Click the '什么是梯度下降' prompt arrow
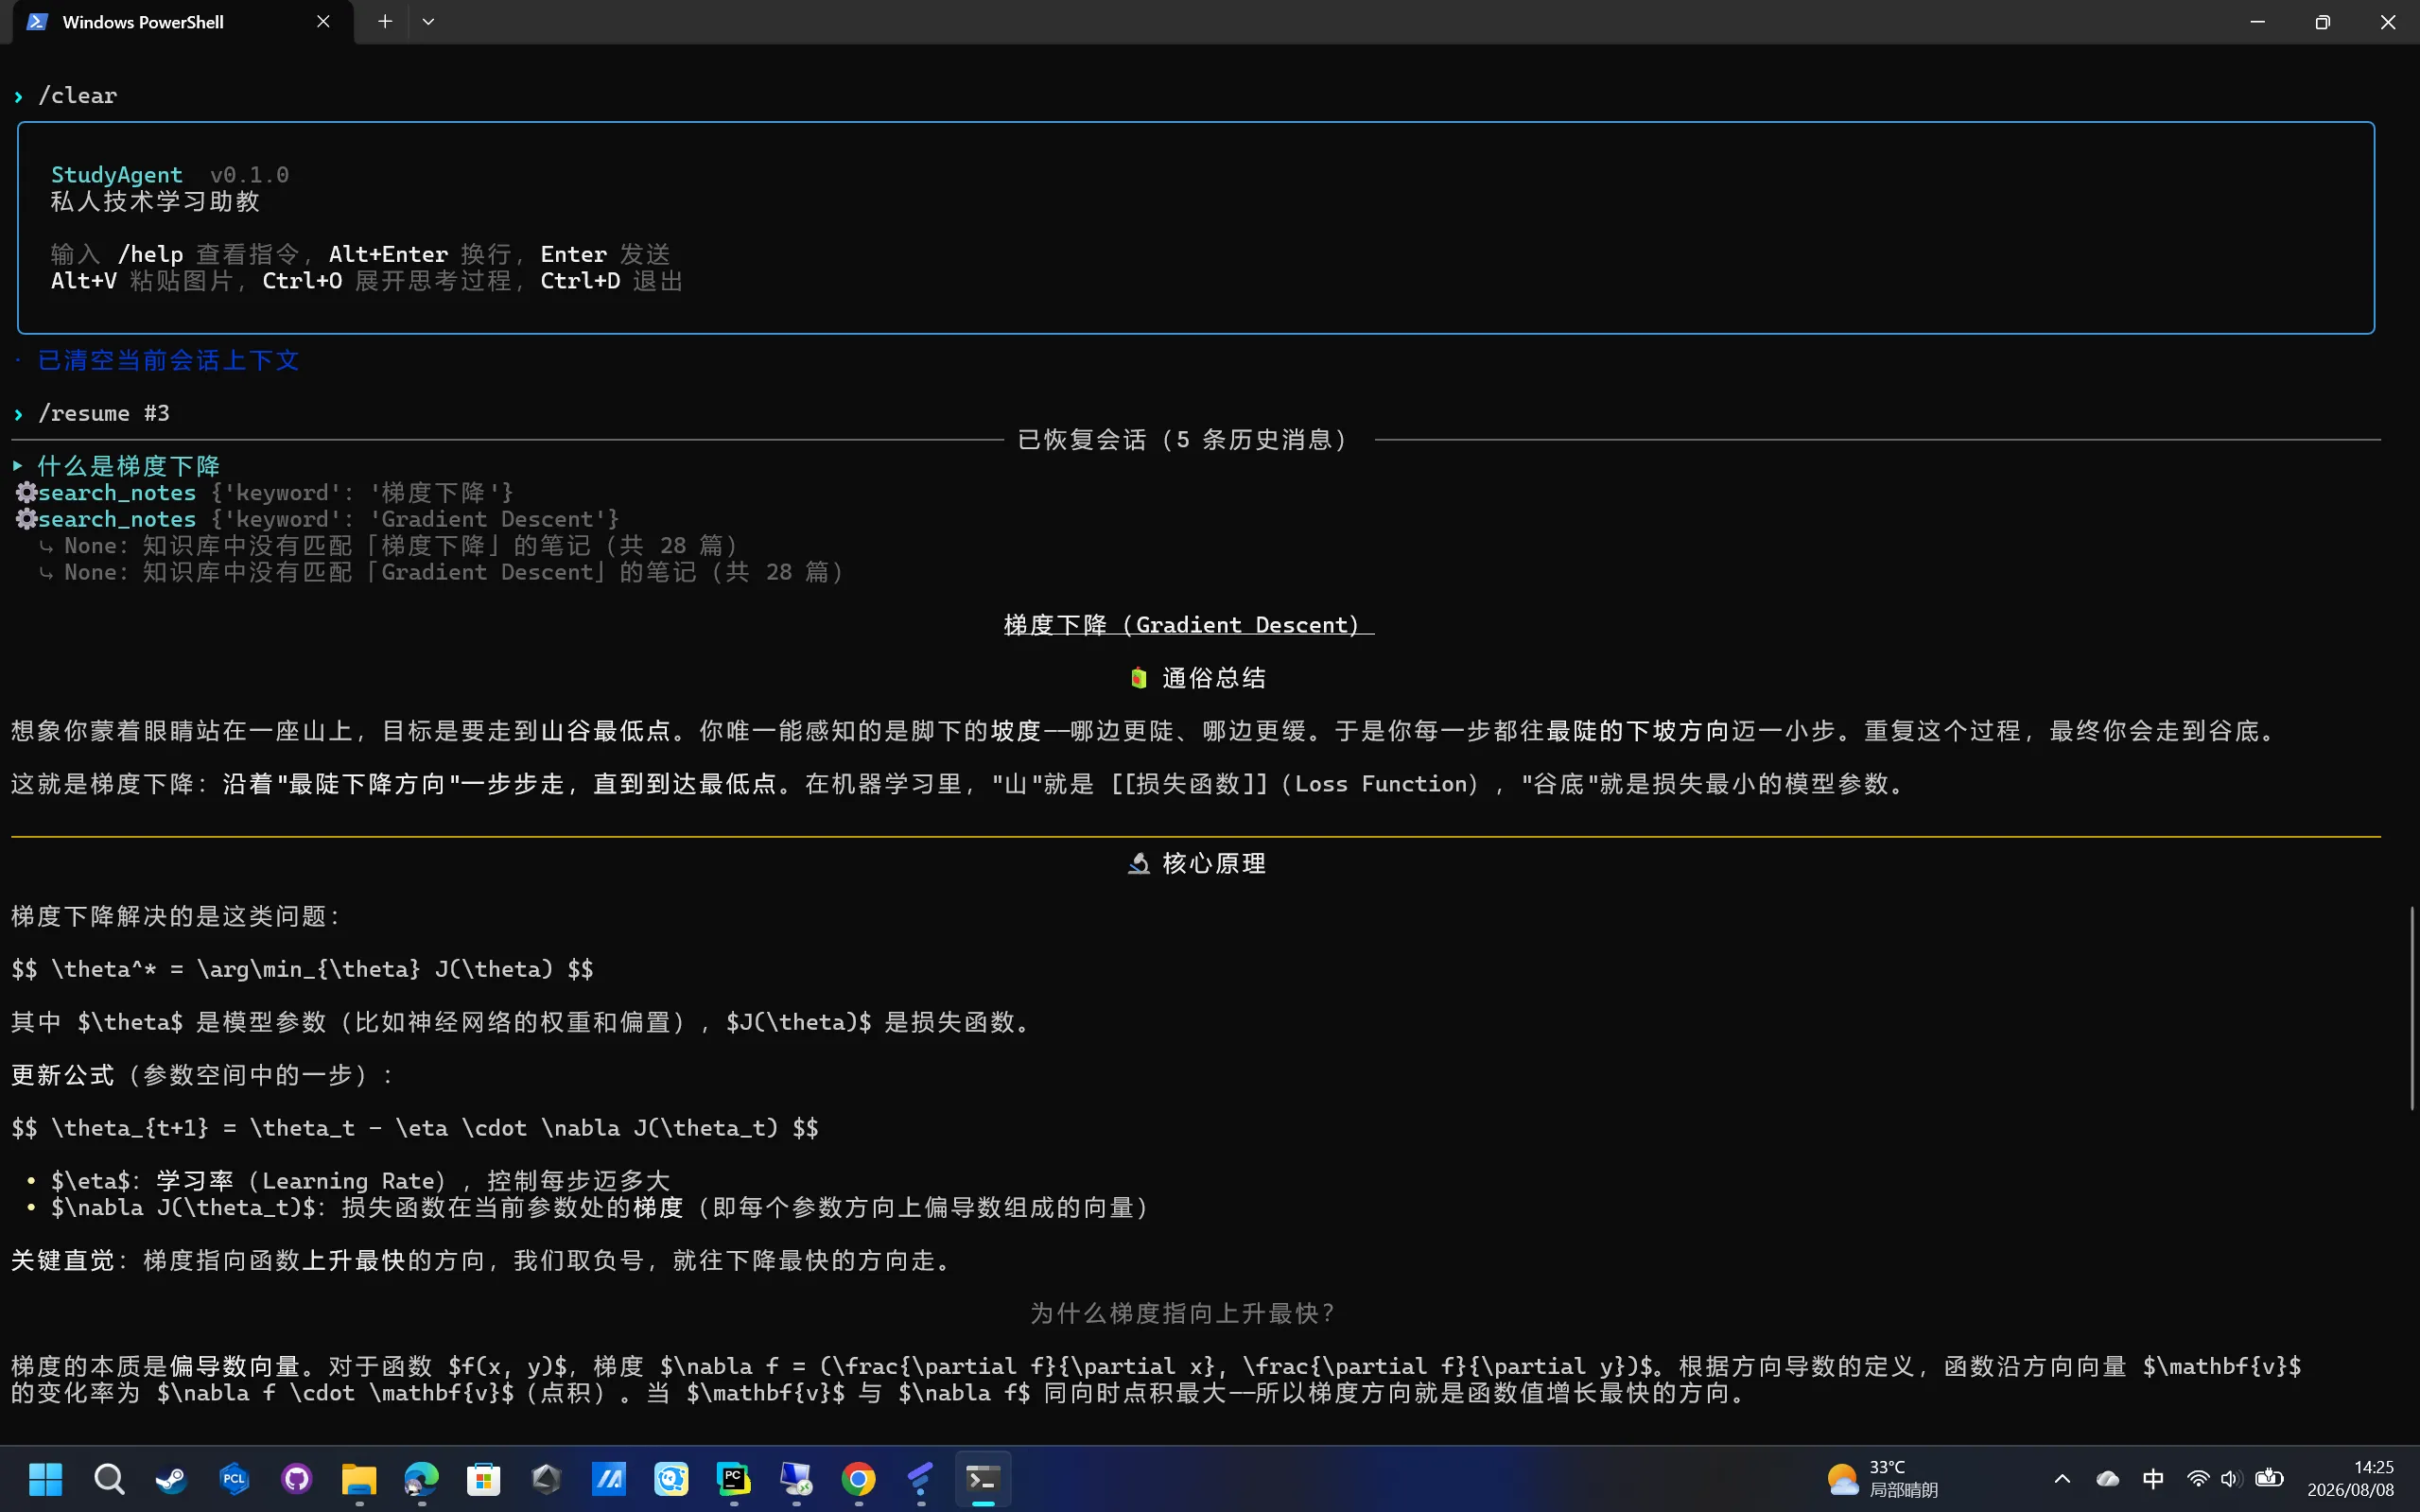Screen dimensions: 2420x1512 [17, 466]
